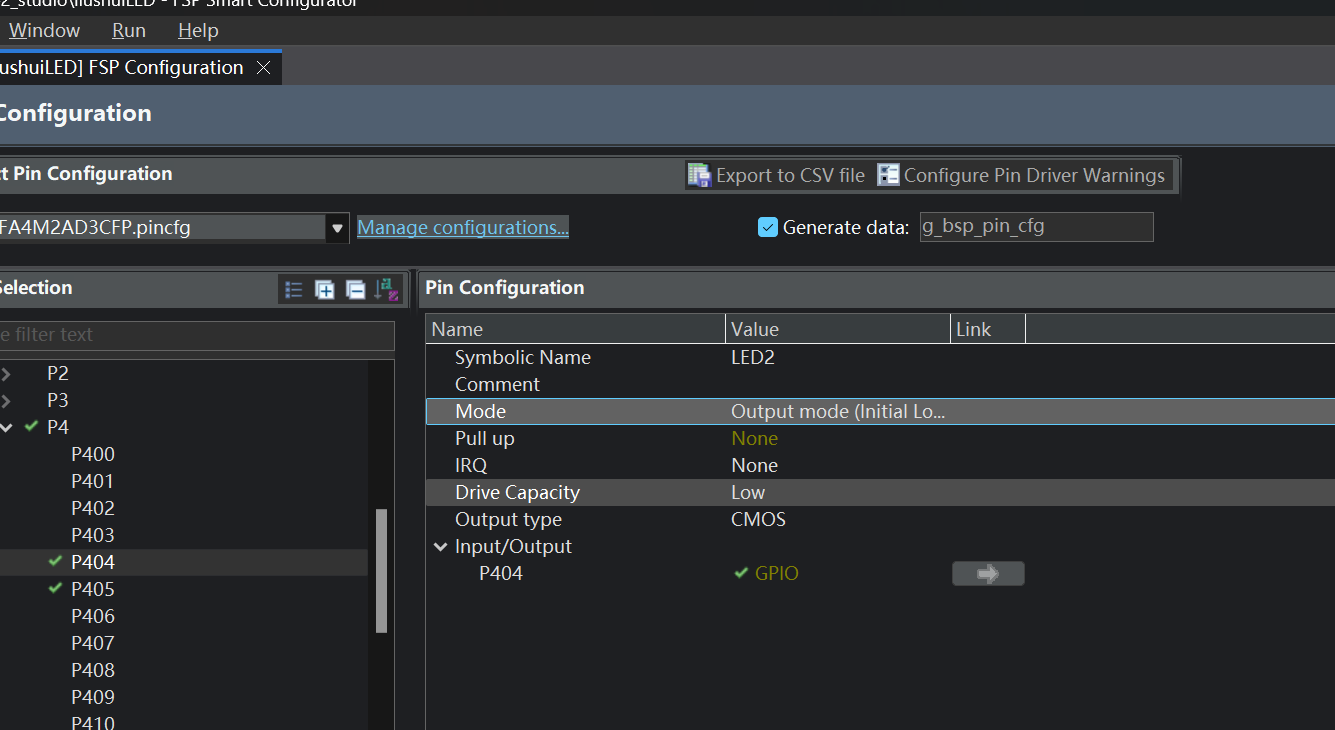Select pin P401 in the tree
The height and width of the screenshot is (730, 1335).
[x=93, y=482]
